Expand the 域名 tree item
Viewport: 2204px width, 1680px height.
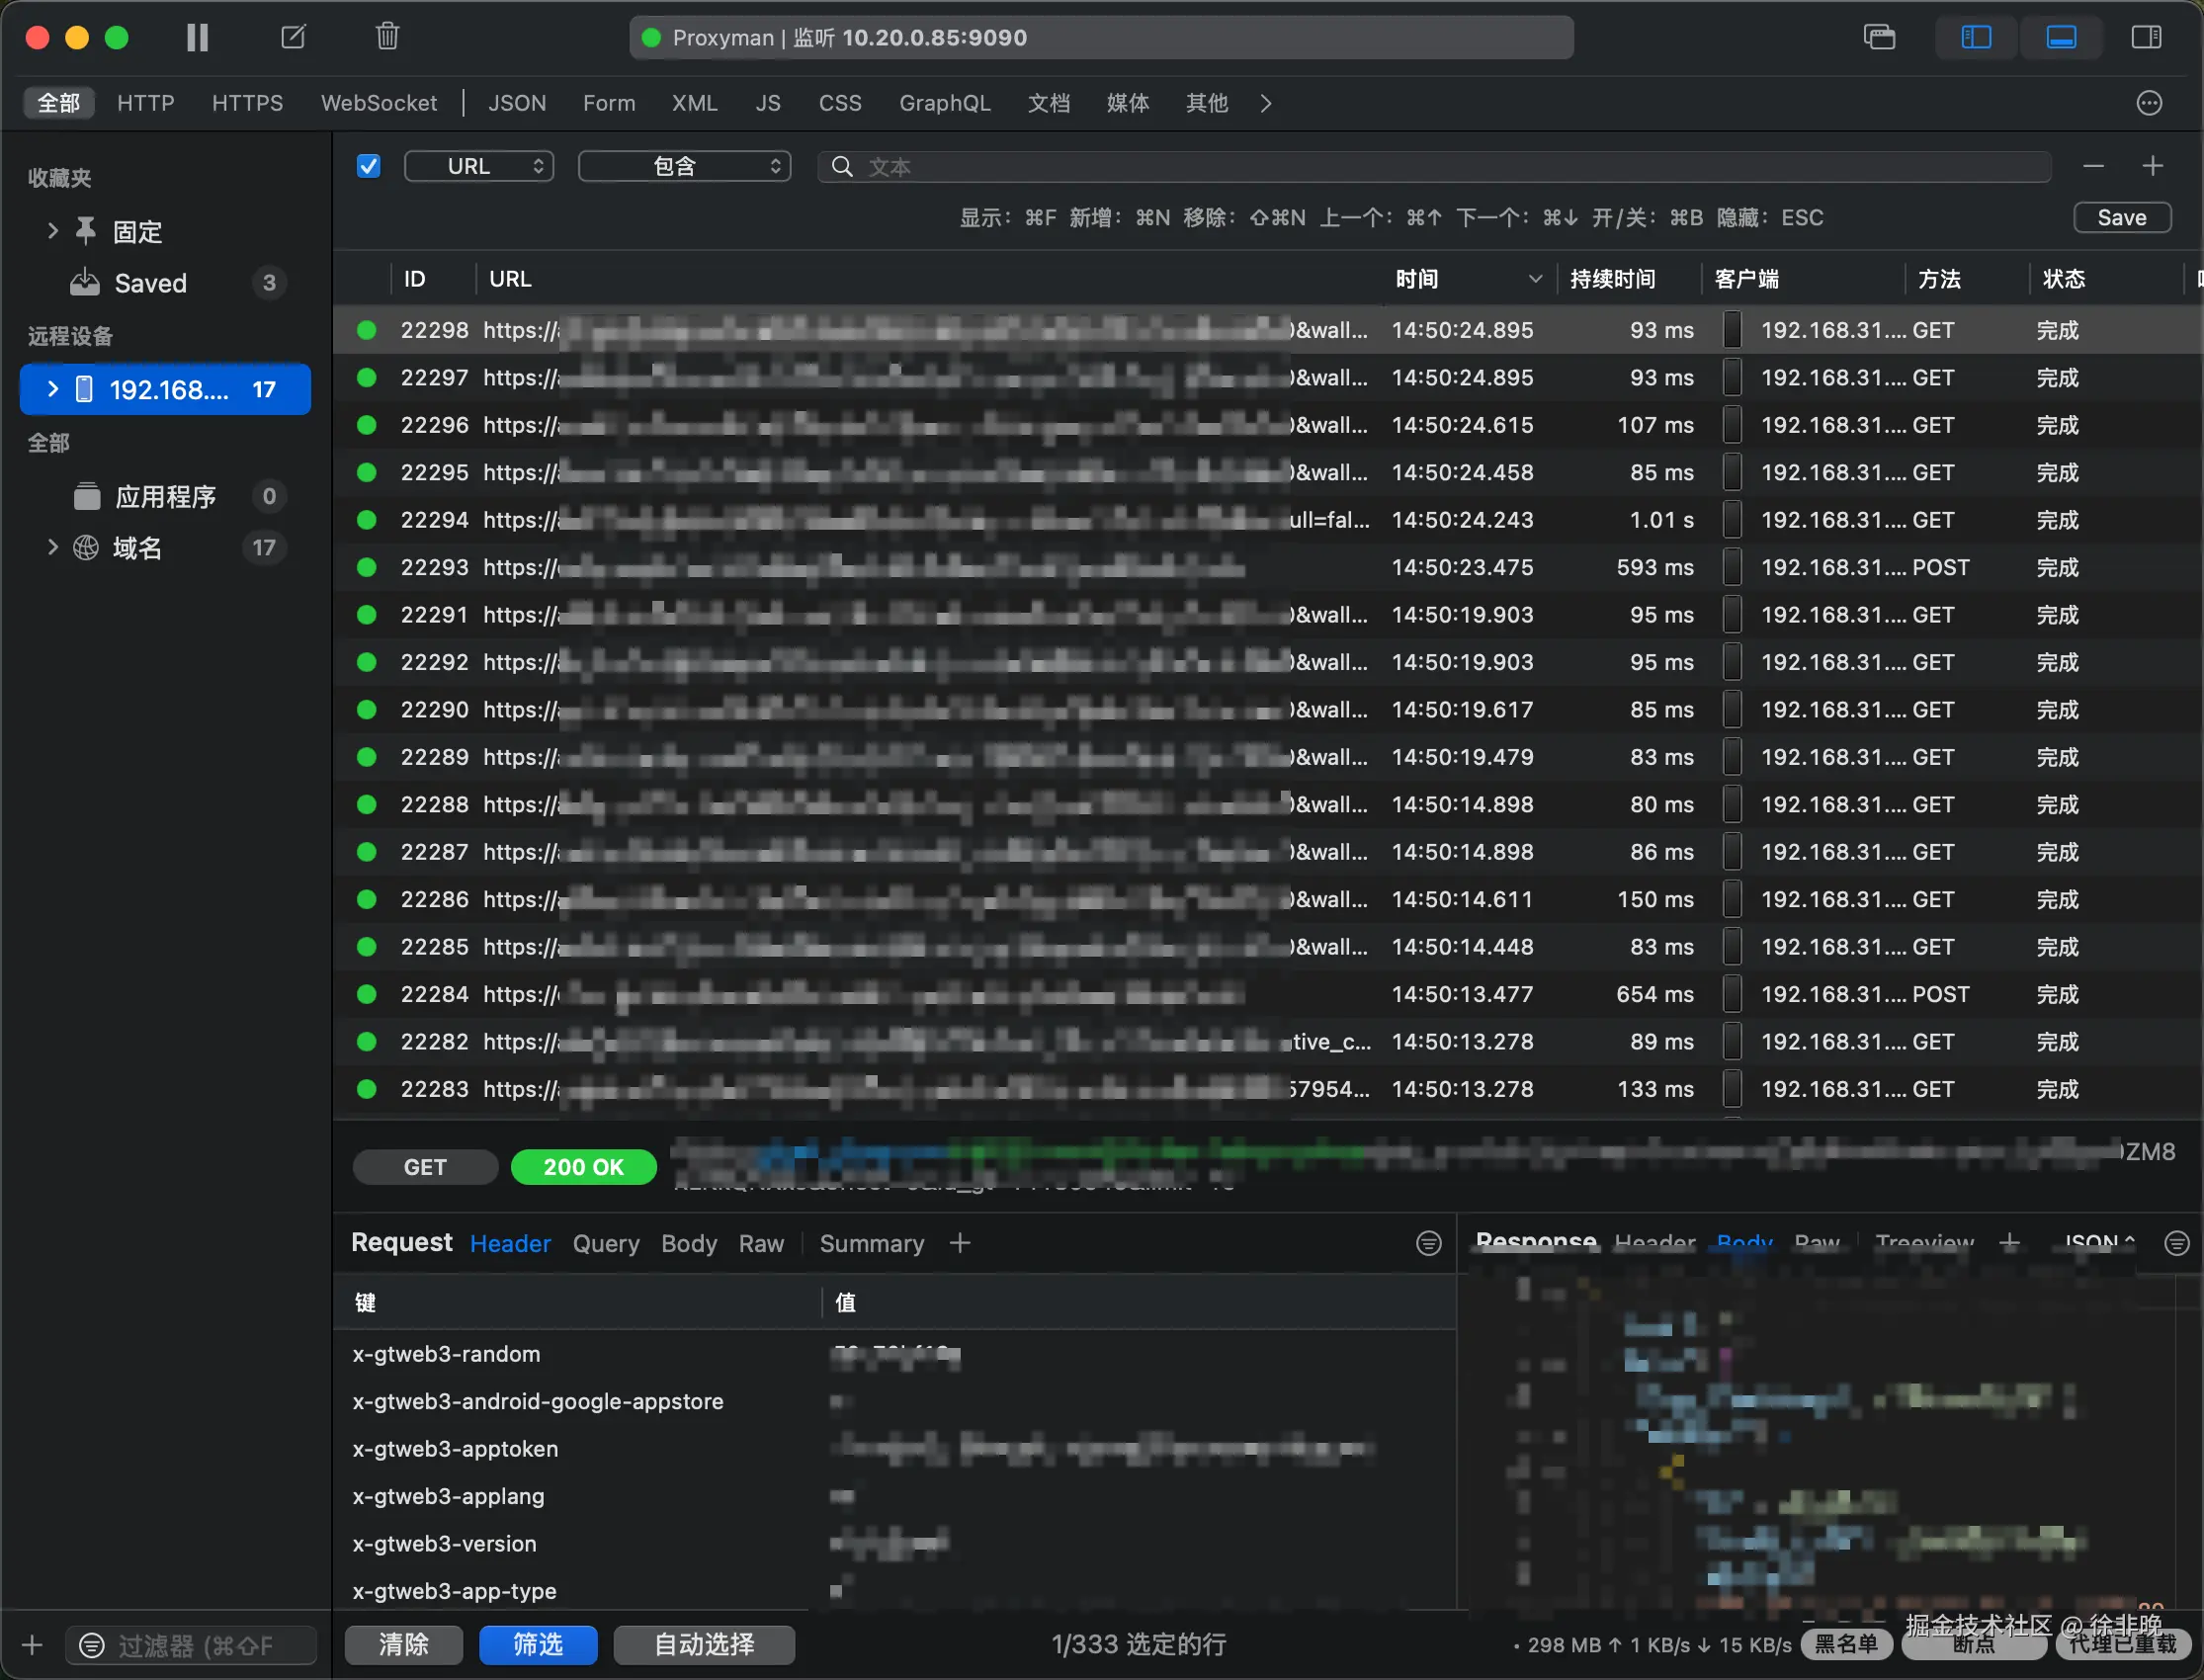(53, 547)
